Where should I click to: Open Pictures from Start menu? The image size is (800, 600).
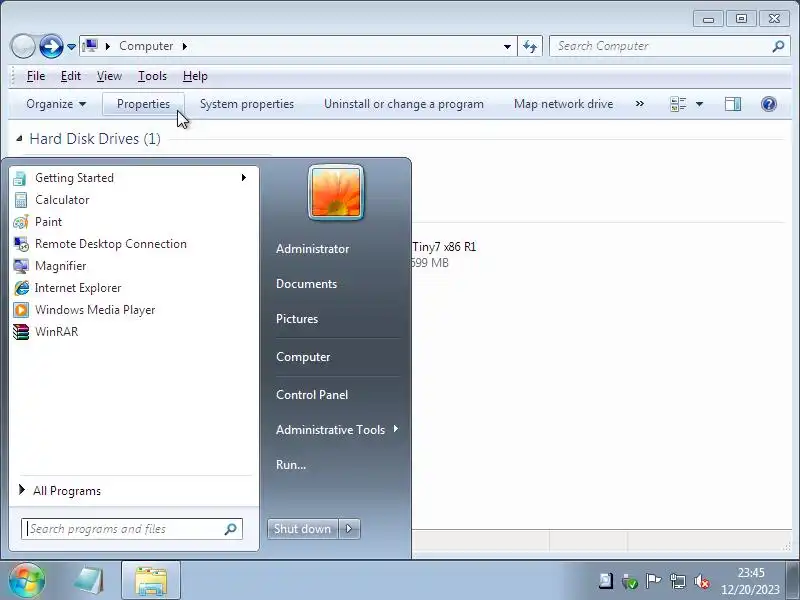(x=297, y=319)
